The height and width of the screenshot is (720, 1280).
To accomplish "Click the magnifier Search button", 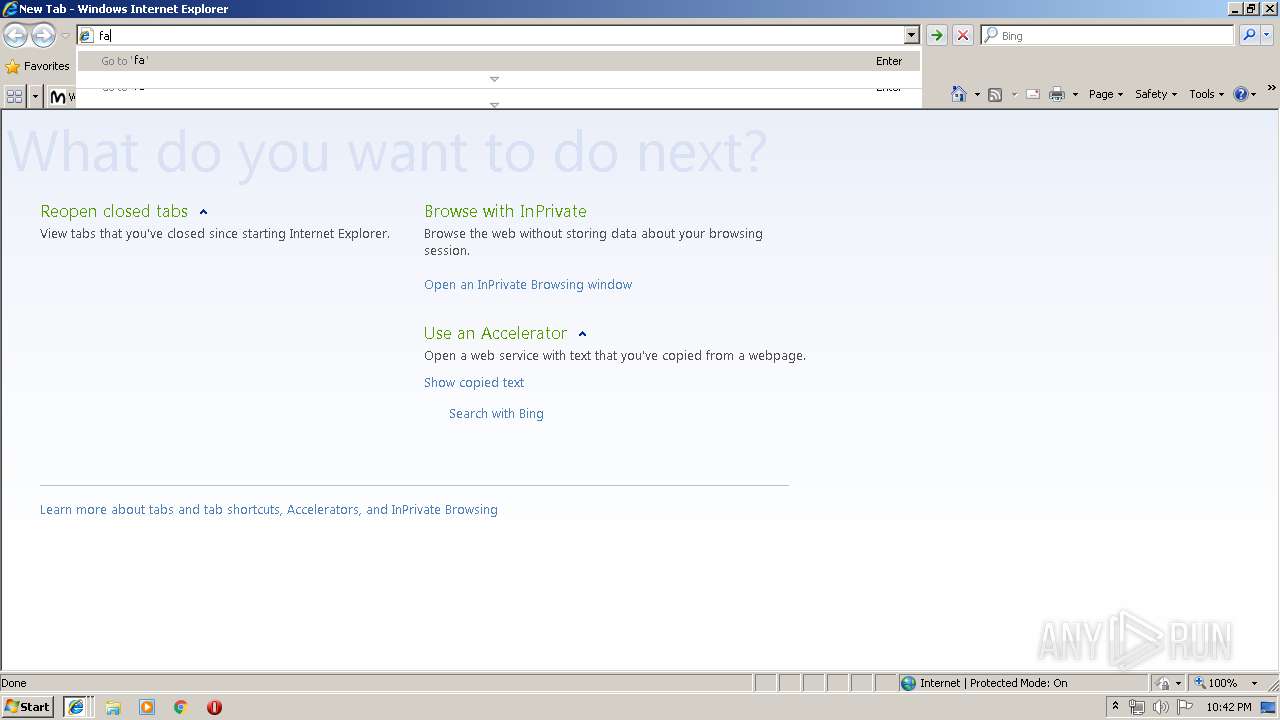I will pyautogui.click(x=1249, y=35).
